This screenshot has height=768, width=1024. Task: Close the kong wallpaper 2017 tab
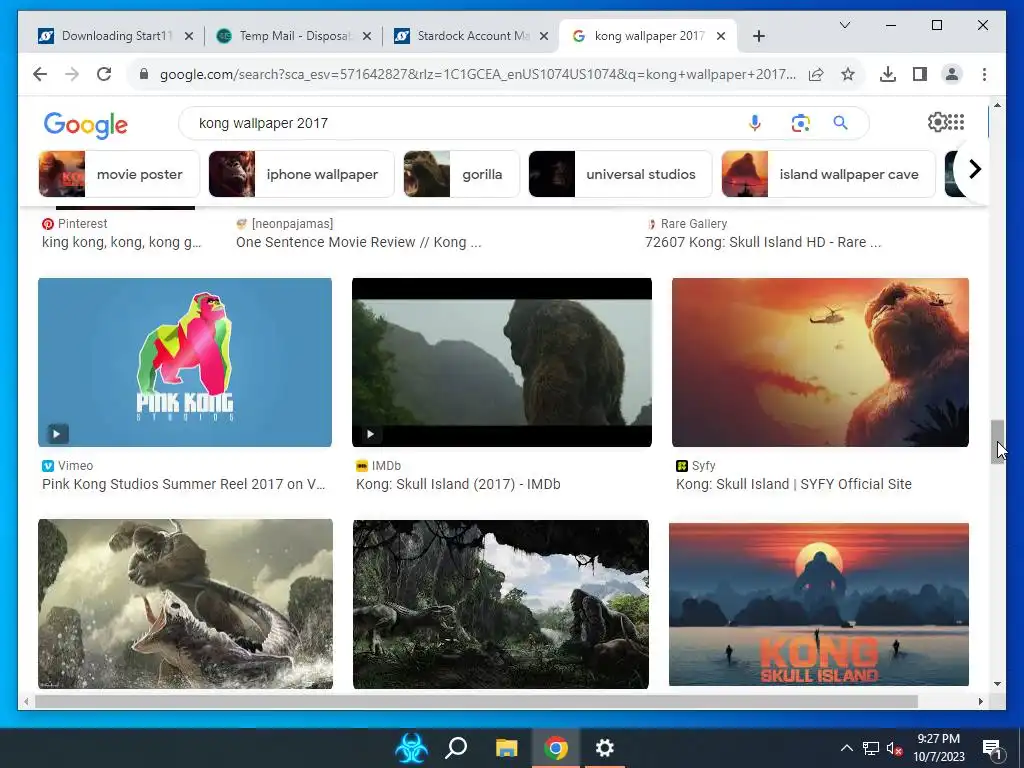pyautogui.click(x=721, y=36)
